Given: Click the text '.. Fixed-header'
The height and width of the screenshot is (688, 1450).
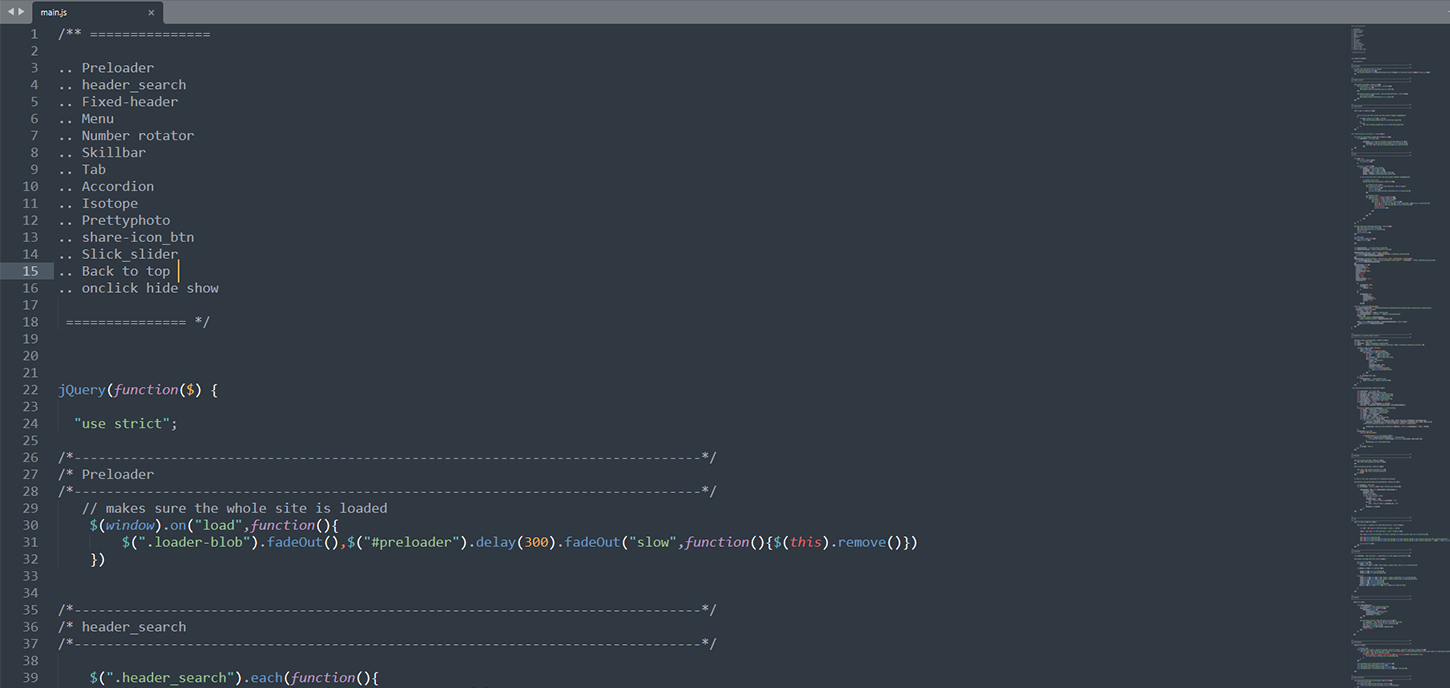Looking at the screenshot, I should click(118, 102).
